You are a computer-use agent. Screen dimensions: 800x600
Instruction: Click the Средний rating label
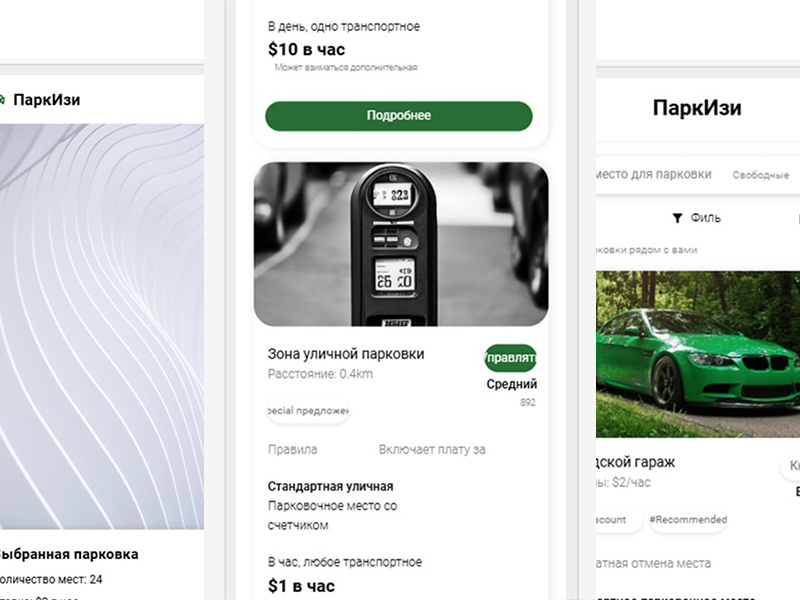[511, 384]
